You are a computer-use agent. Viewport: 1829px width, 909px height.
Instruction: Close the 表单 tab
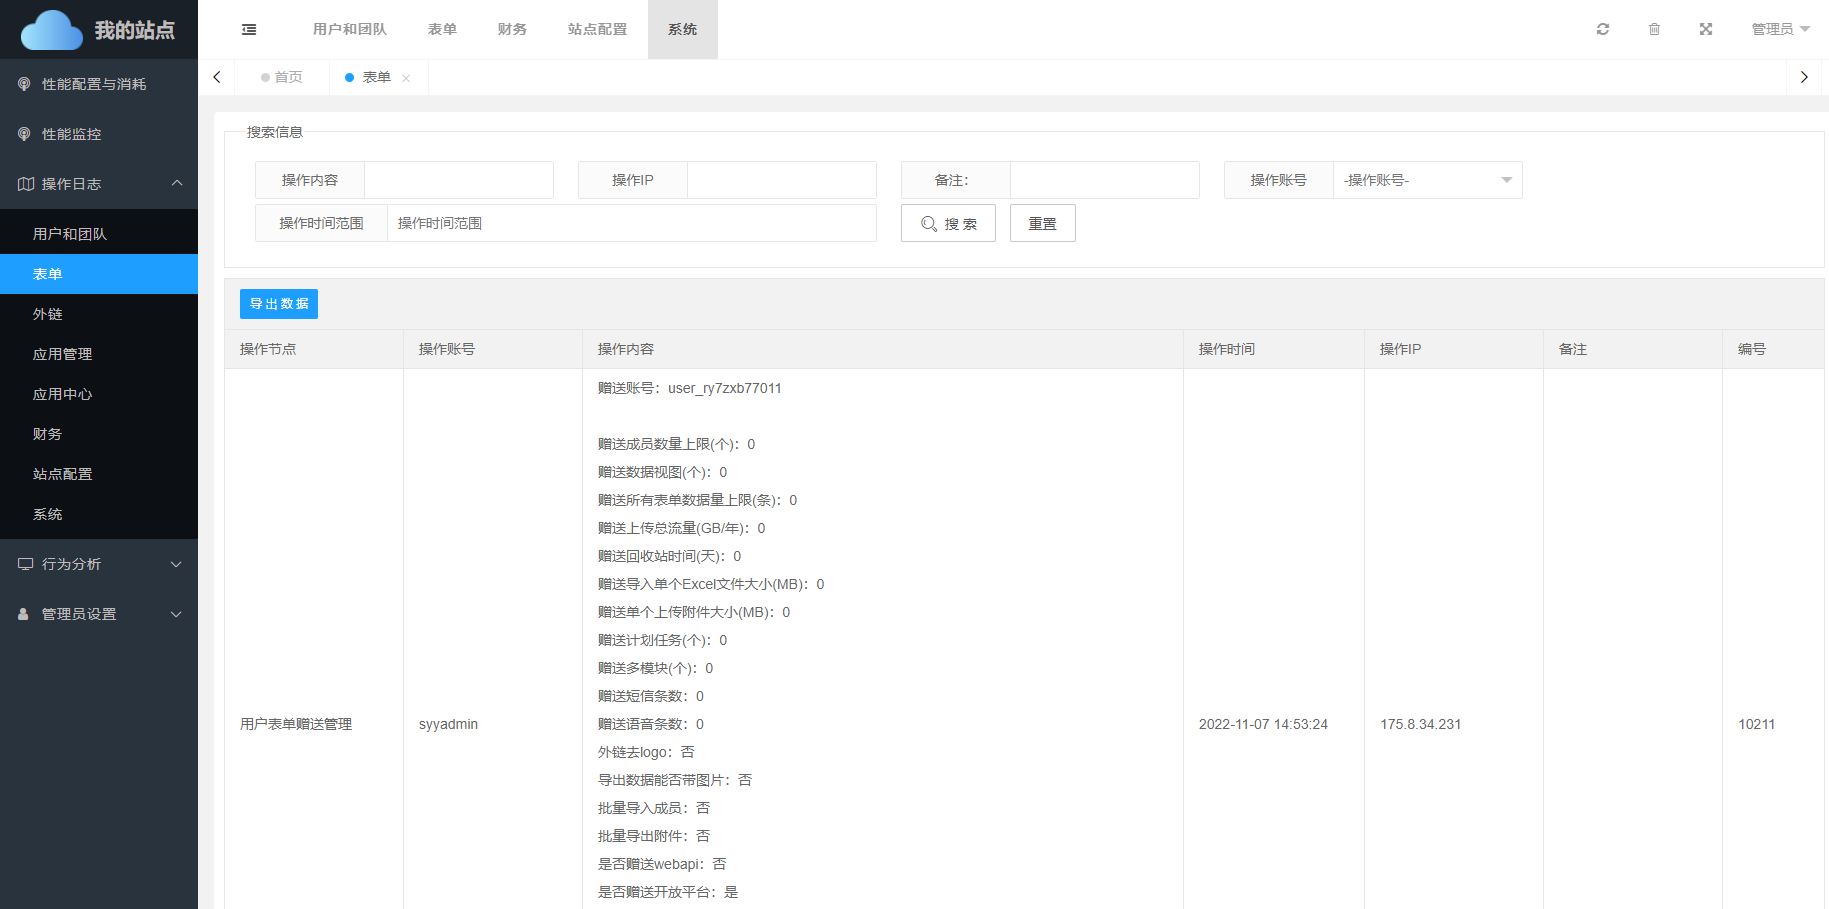[x=406, y=78]
